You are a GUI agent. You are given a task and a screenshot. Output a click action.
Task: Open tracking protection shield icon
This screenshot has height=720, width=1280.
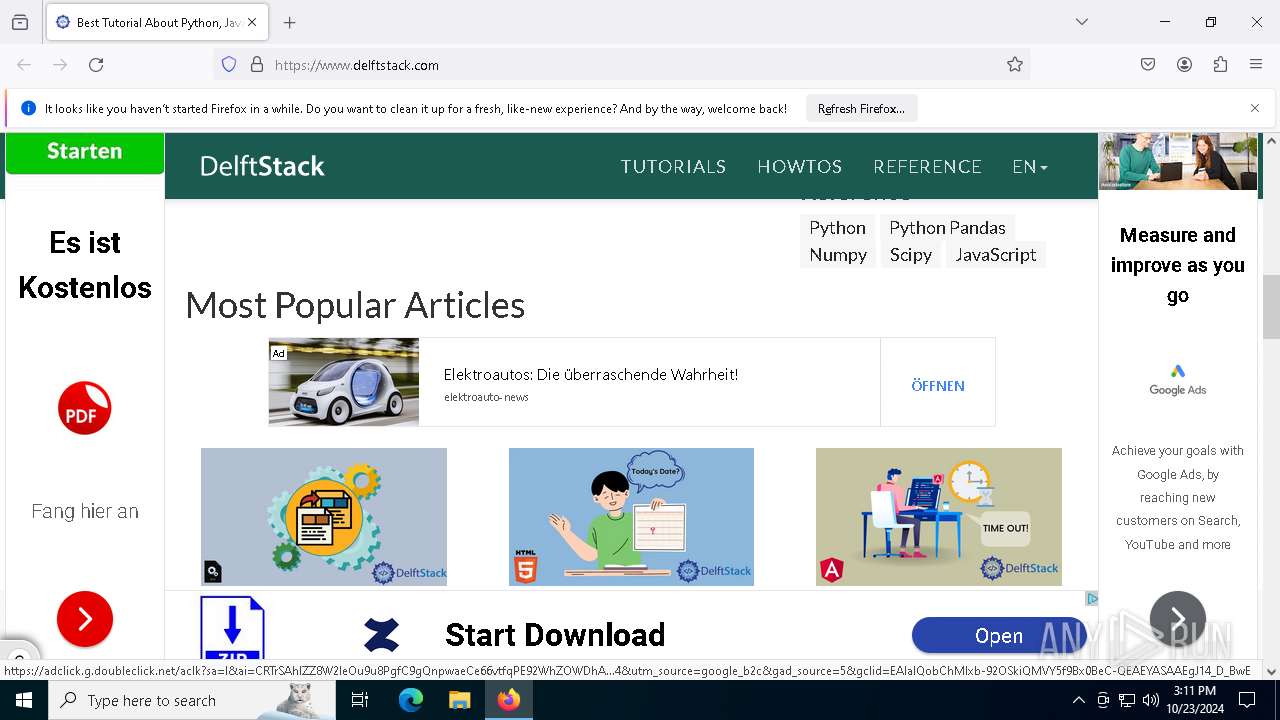click(x=229, y=65)
